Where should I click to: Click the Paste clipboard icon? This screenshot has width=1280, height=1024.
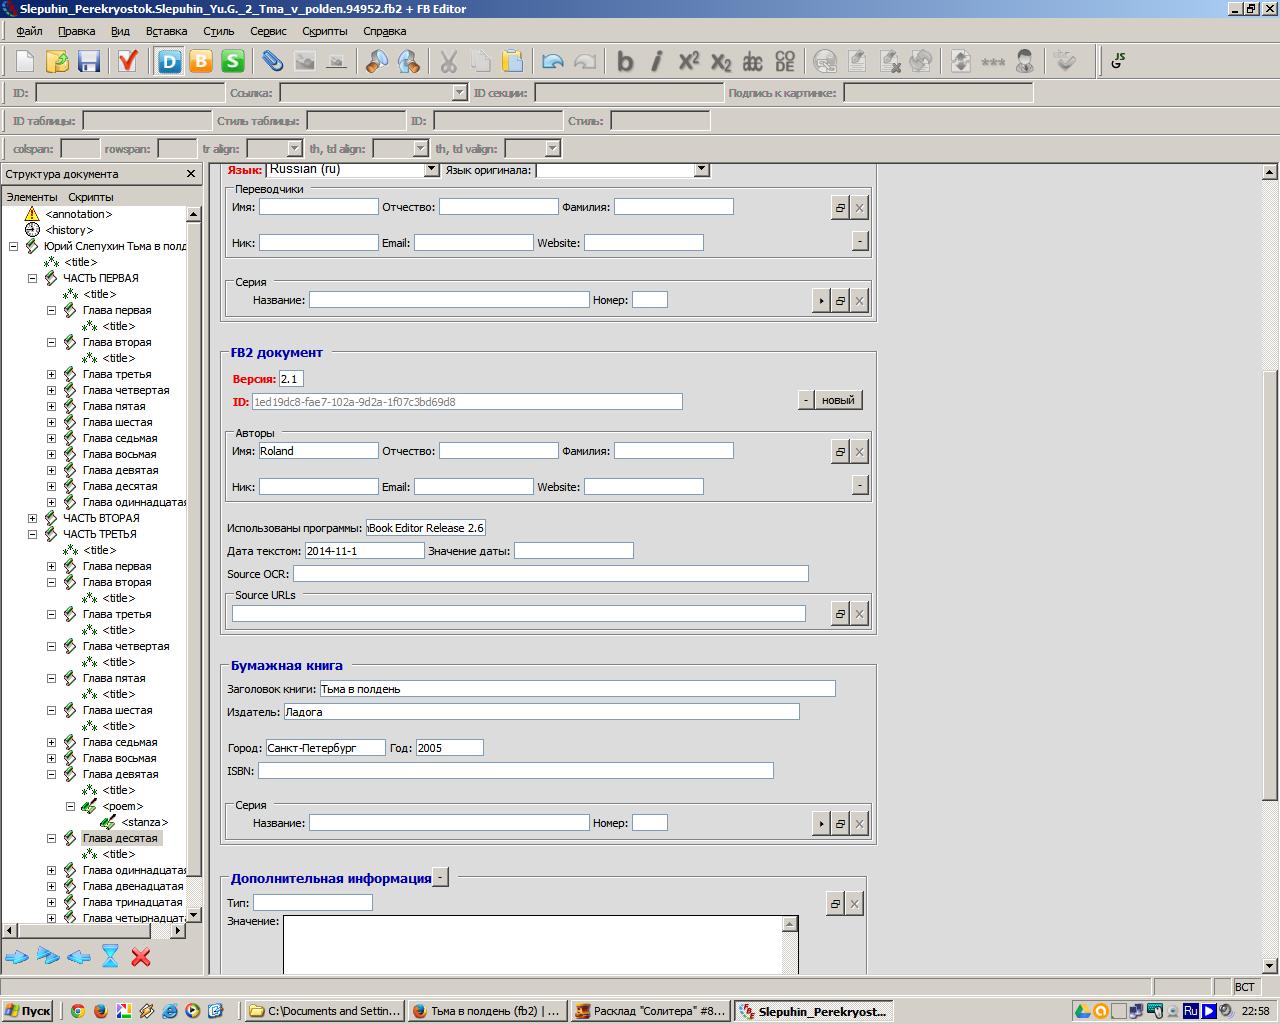[512, 62]
